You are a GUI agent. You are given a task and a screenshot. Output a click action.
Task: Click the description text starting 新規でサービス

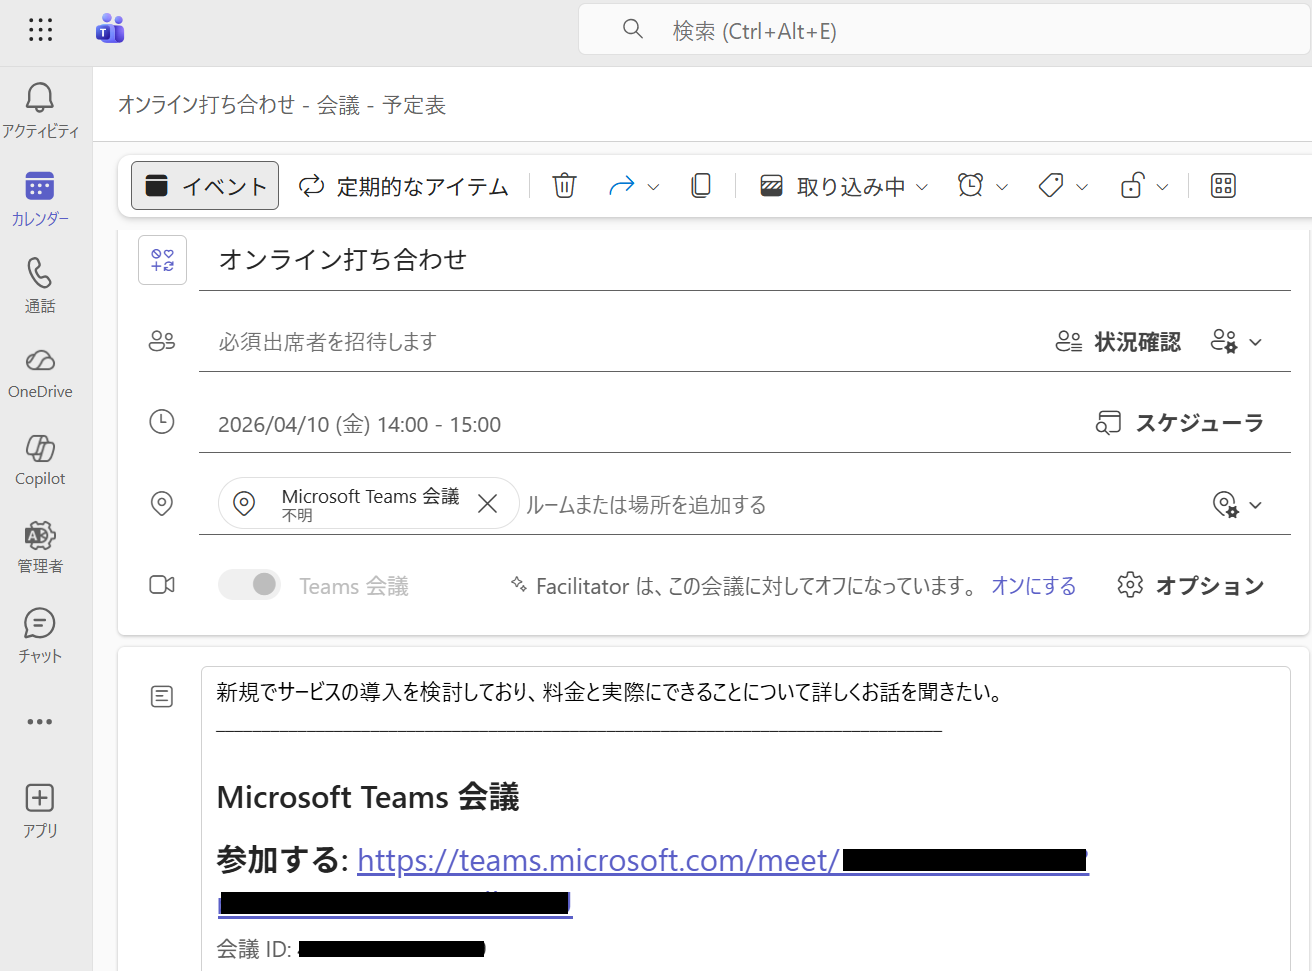coord(610,692)
